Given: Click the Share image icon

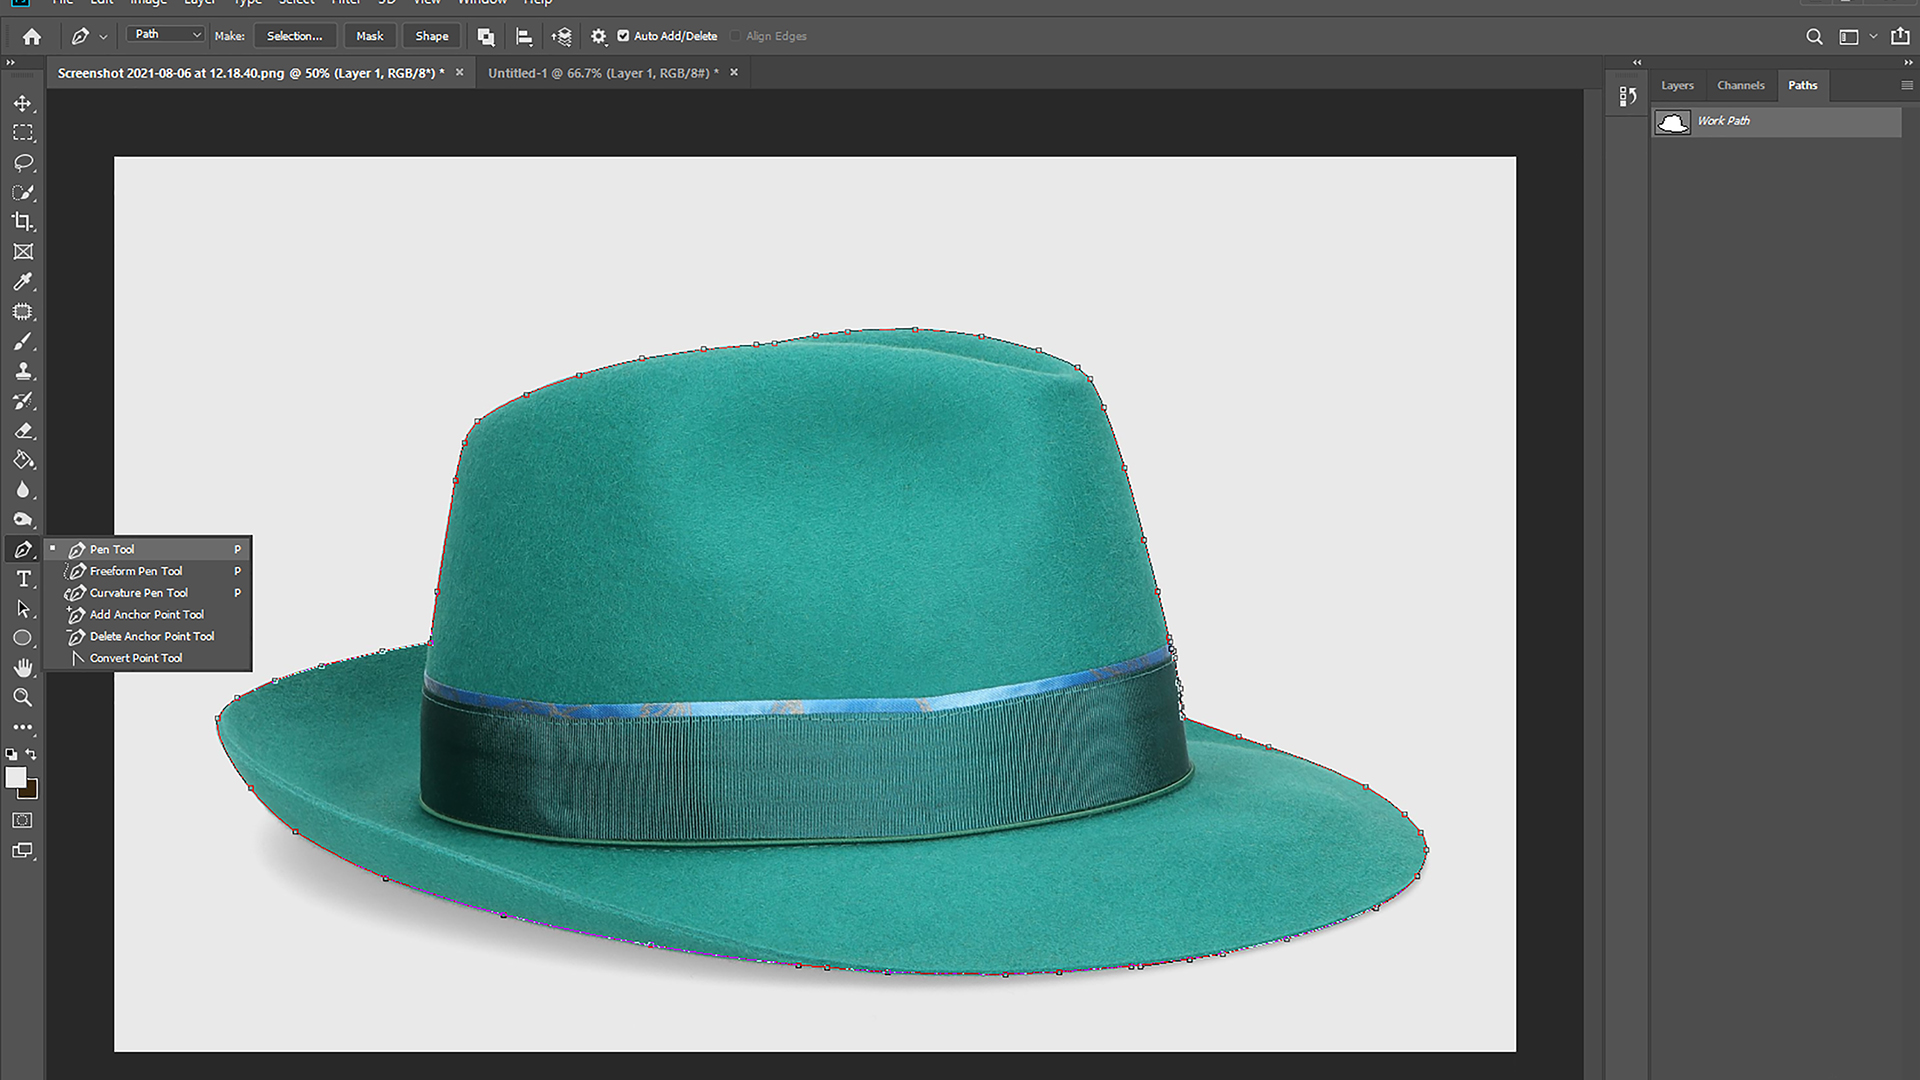Looking at the screenshot, I should [x=1900, y=37].
